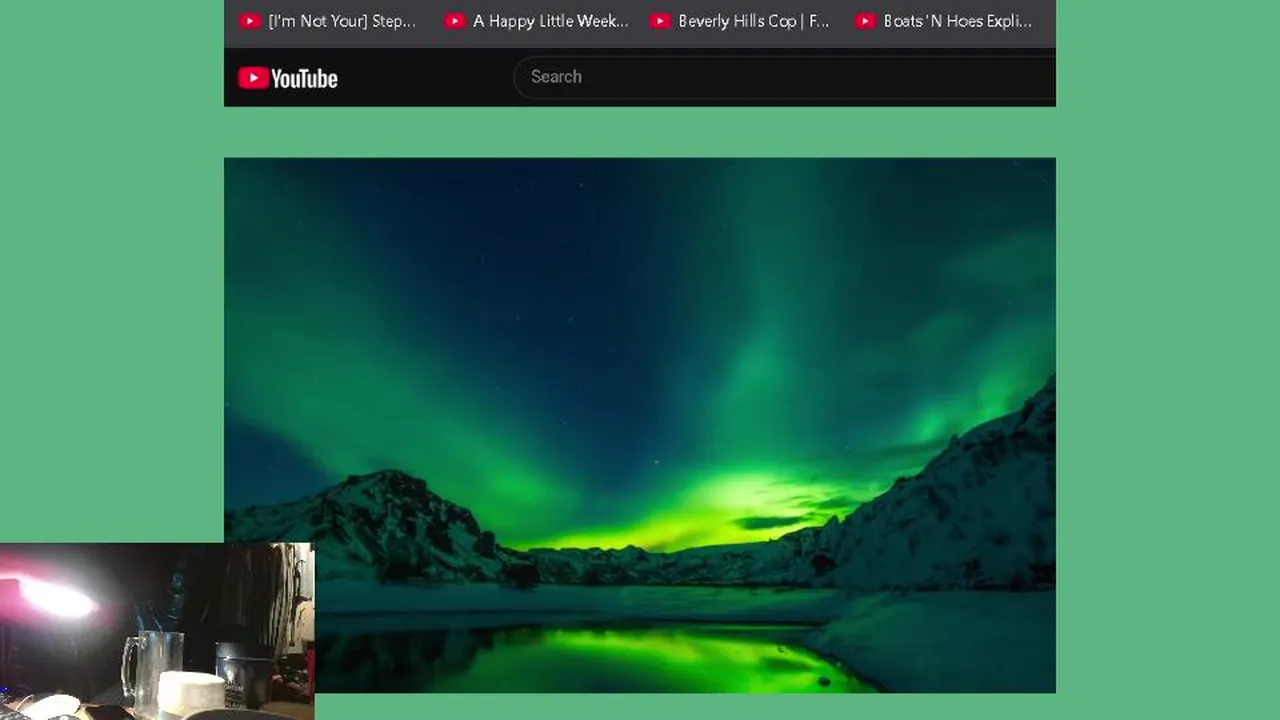The width and height of the screenshot is (1280, 720).
Task: Click the webcam overlay with beer mug
Action: 157,631
